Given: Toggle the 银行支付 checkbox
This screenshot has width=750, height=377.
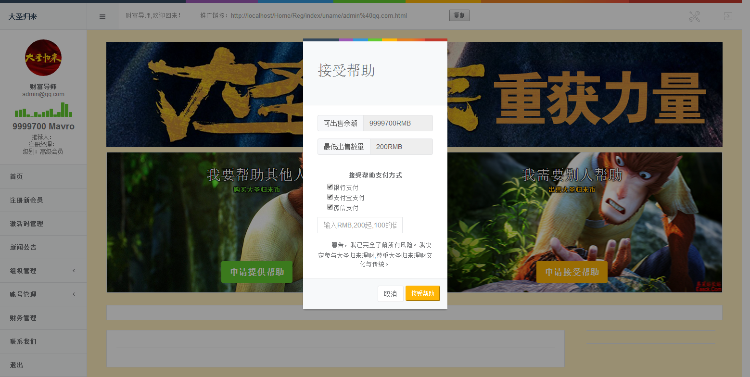Looking at the screenshot, I should [x=330, y=187].
